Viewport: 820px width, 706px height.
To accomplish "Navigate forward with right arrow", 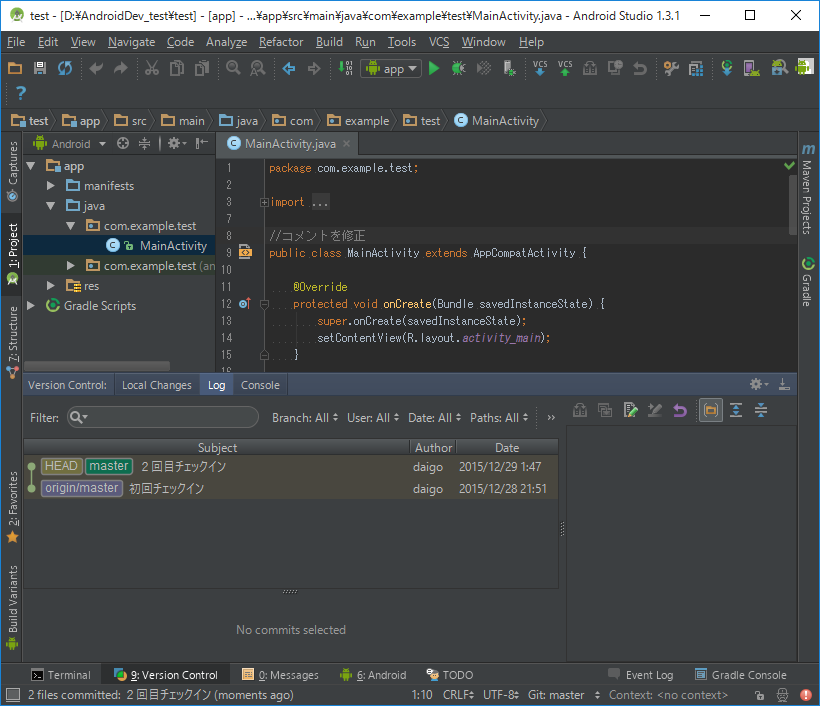I will (314, 68).
